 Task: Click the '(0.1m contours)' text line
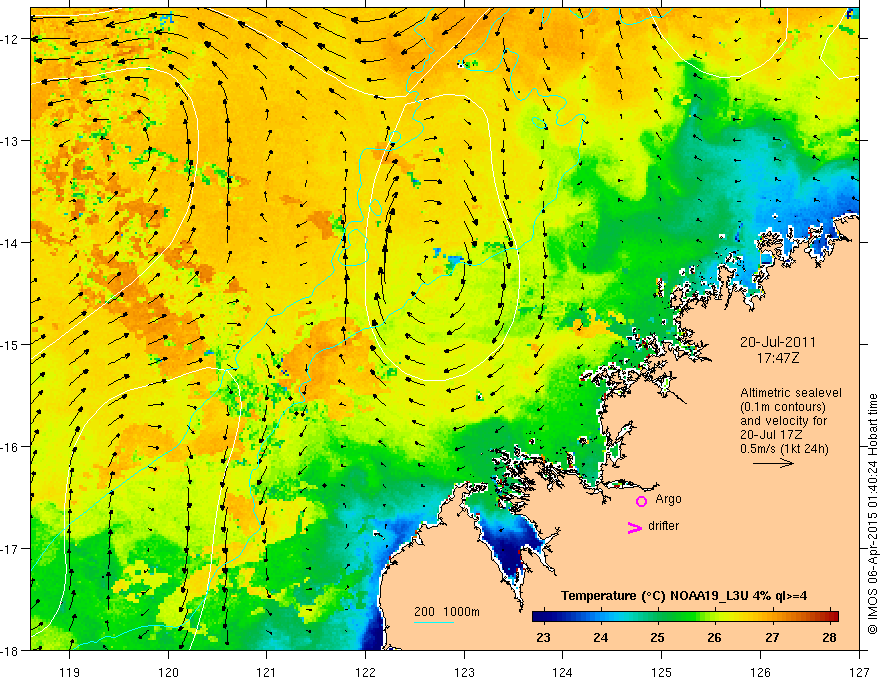(783, 407)
